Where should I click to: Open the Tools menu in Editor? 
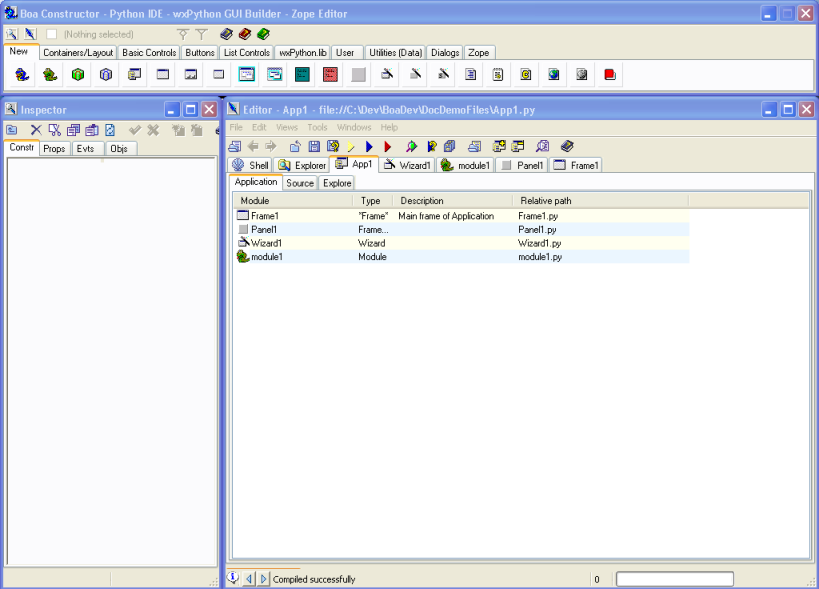tap(317, 127)
